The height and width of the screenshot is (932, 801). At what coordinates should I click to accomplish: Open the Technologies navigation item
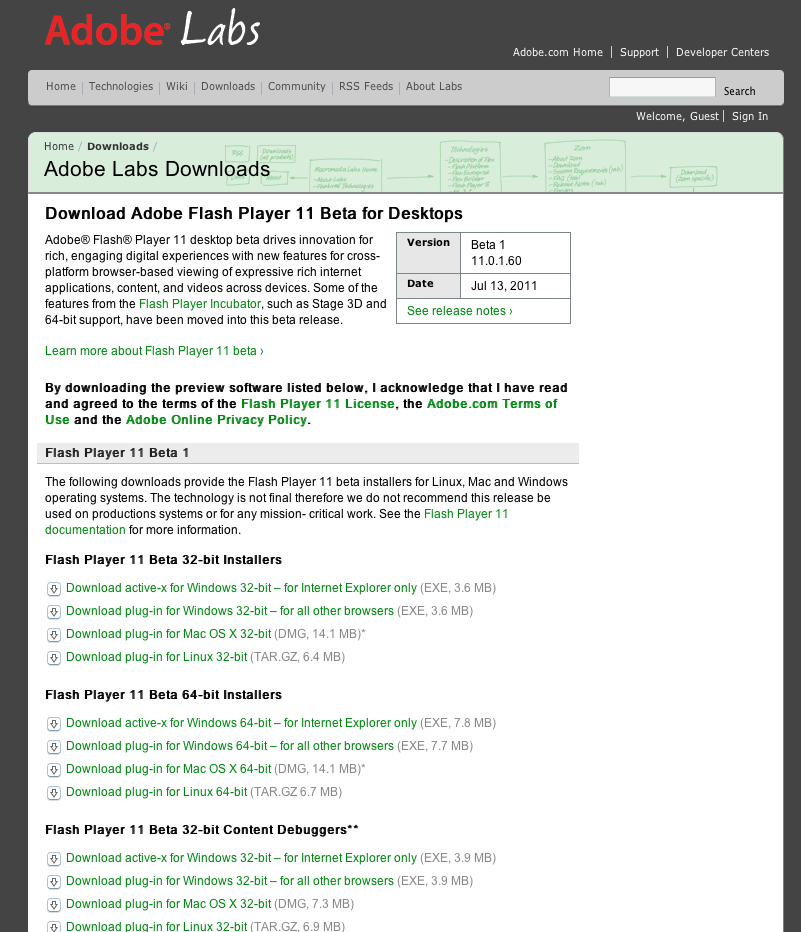tap(121, 86)
